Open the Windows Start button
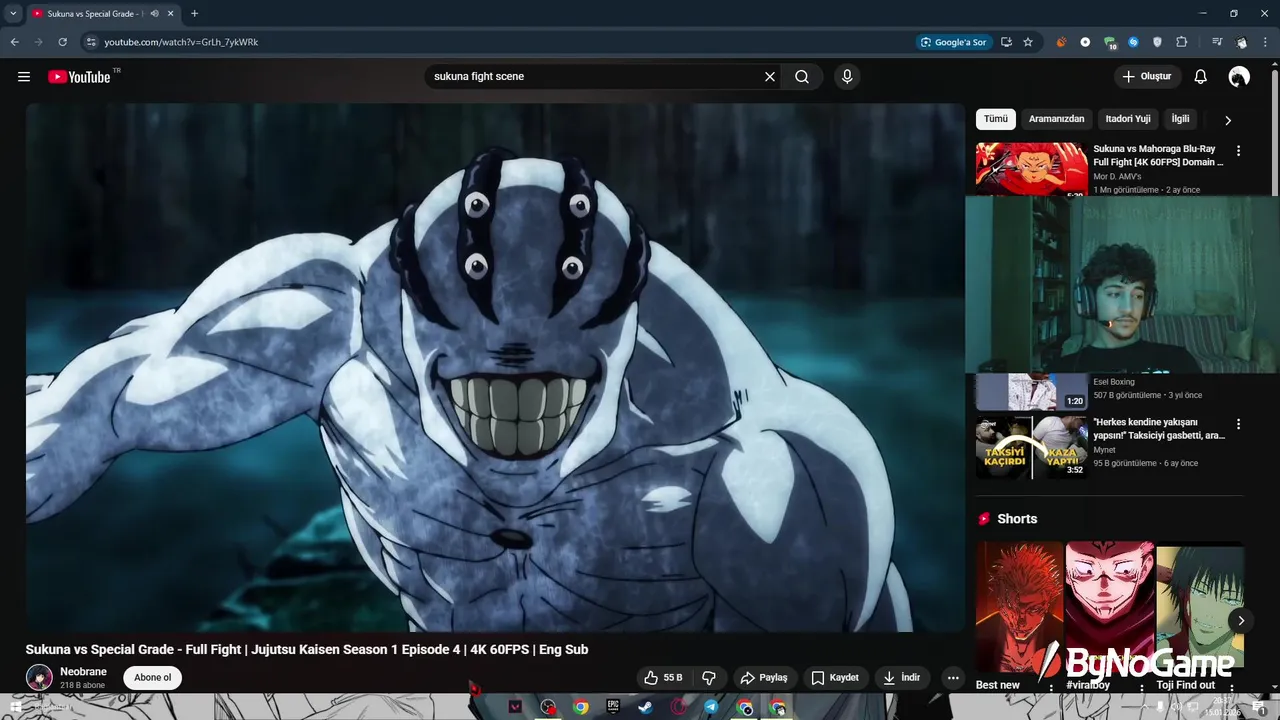The height and width of the screenshot is (720, 1280). click(15, 707)
